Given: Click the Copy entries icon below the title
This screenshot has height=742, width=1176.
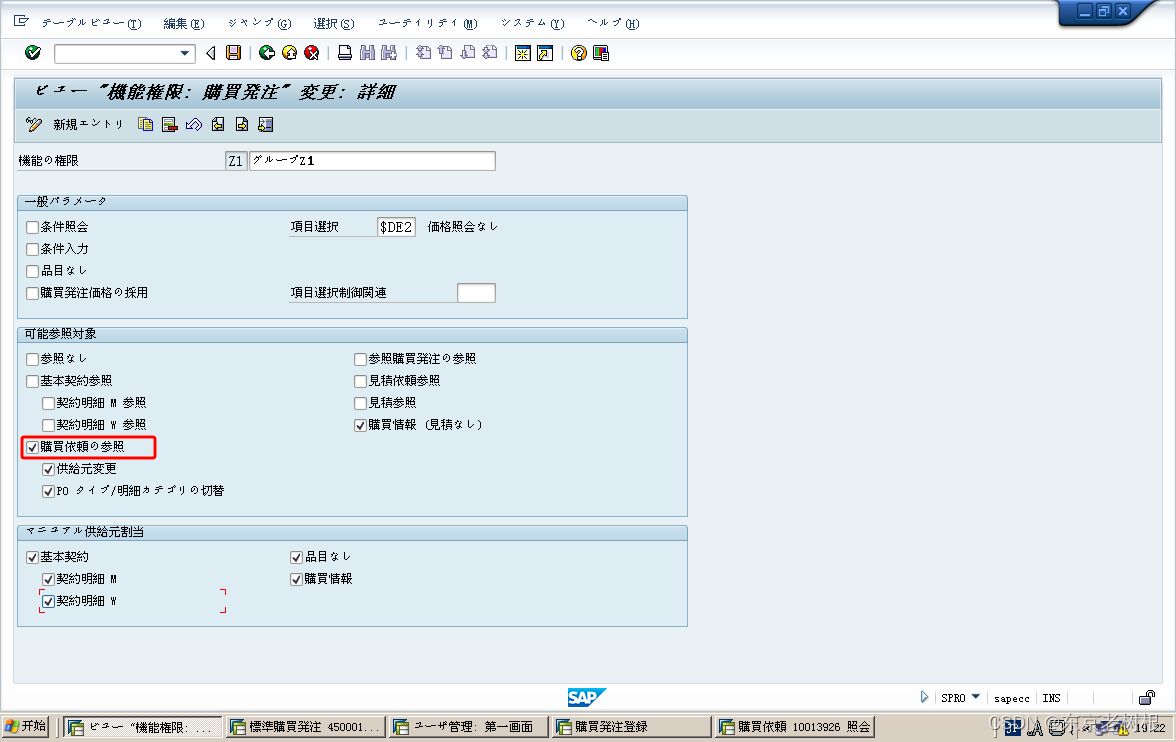Looking at the screenshot, I should tap(145, 125).
